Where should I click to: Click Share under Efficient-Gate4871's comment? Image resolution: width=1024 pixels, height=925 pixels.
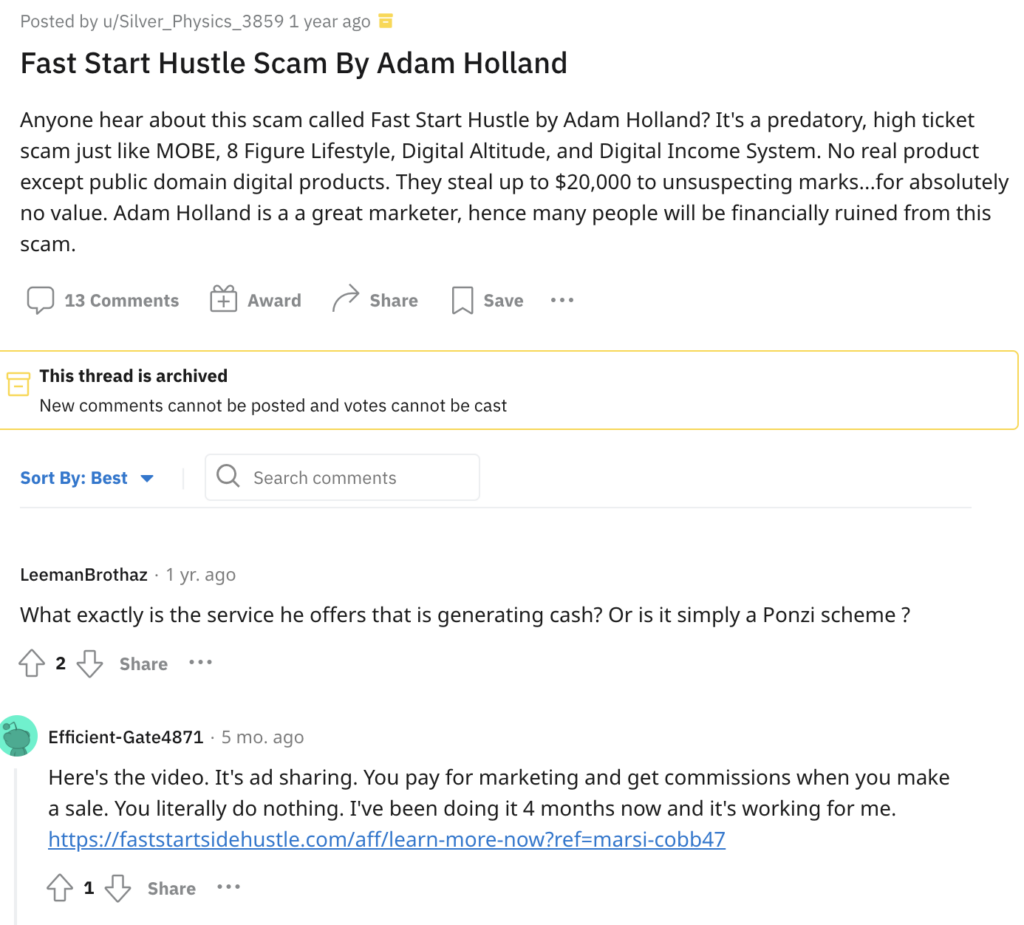coord(171,887)
